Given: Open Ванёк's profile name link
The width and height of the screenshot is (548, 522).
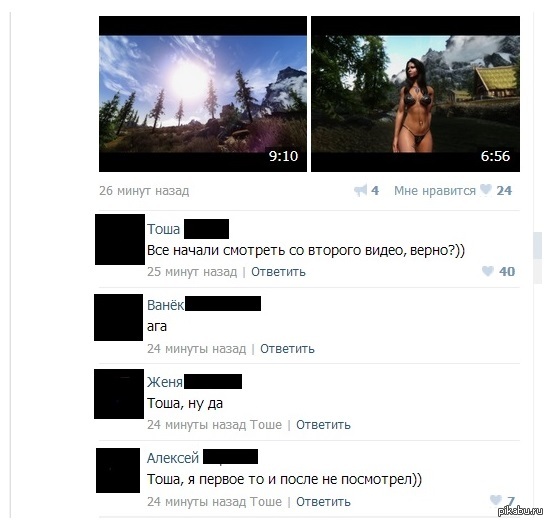Looking at the screenshot, I should (165, 305).
